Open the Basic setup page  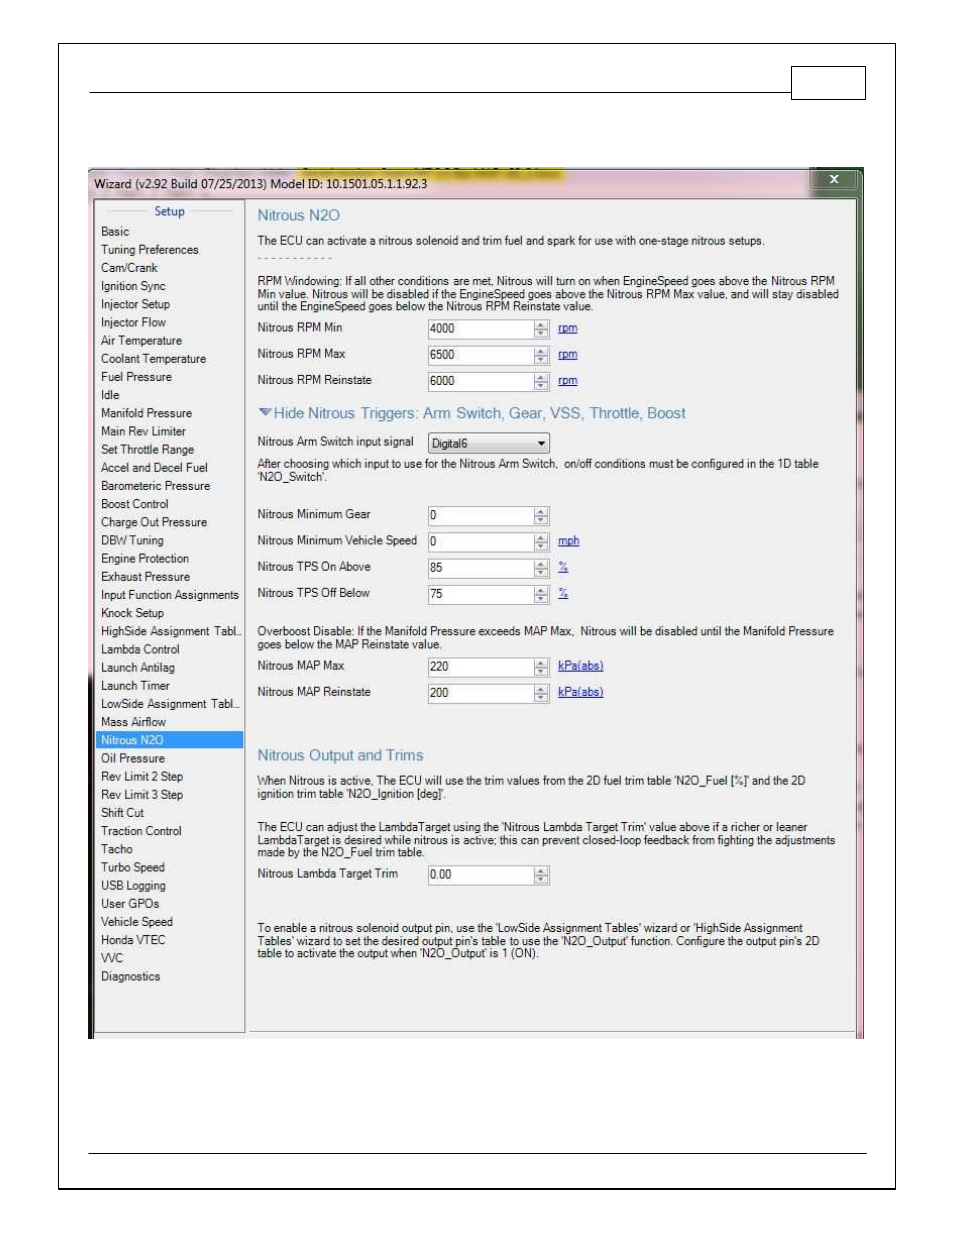click(115, 231)
